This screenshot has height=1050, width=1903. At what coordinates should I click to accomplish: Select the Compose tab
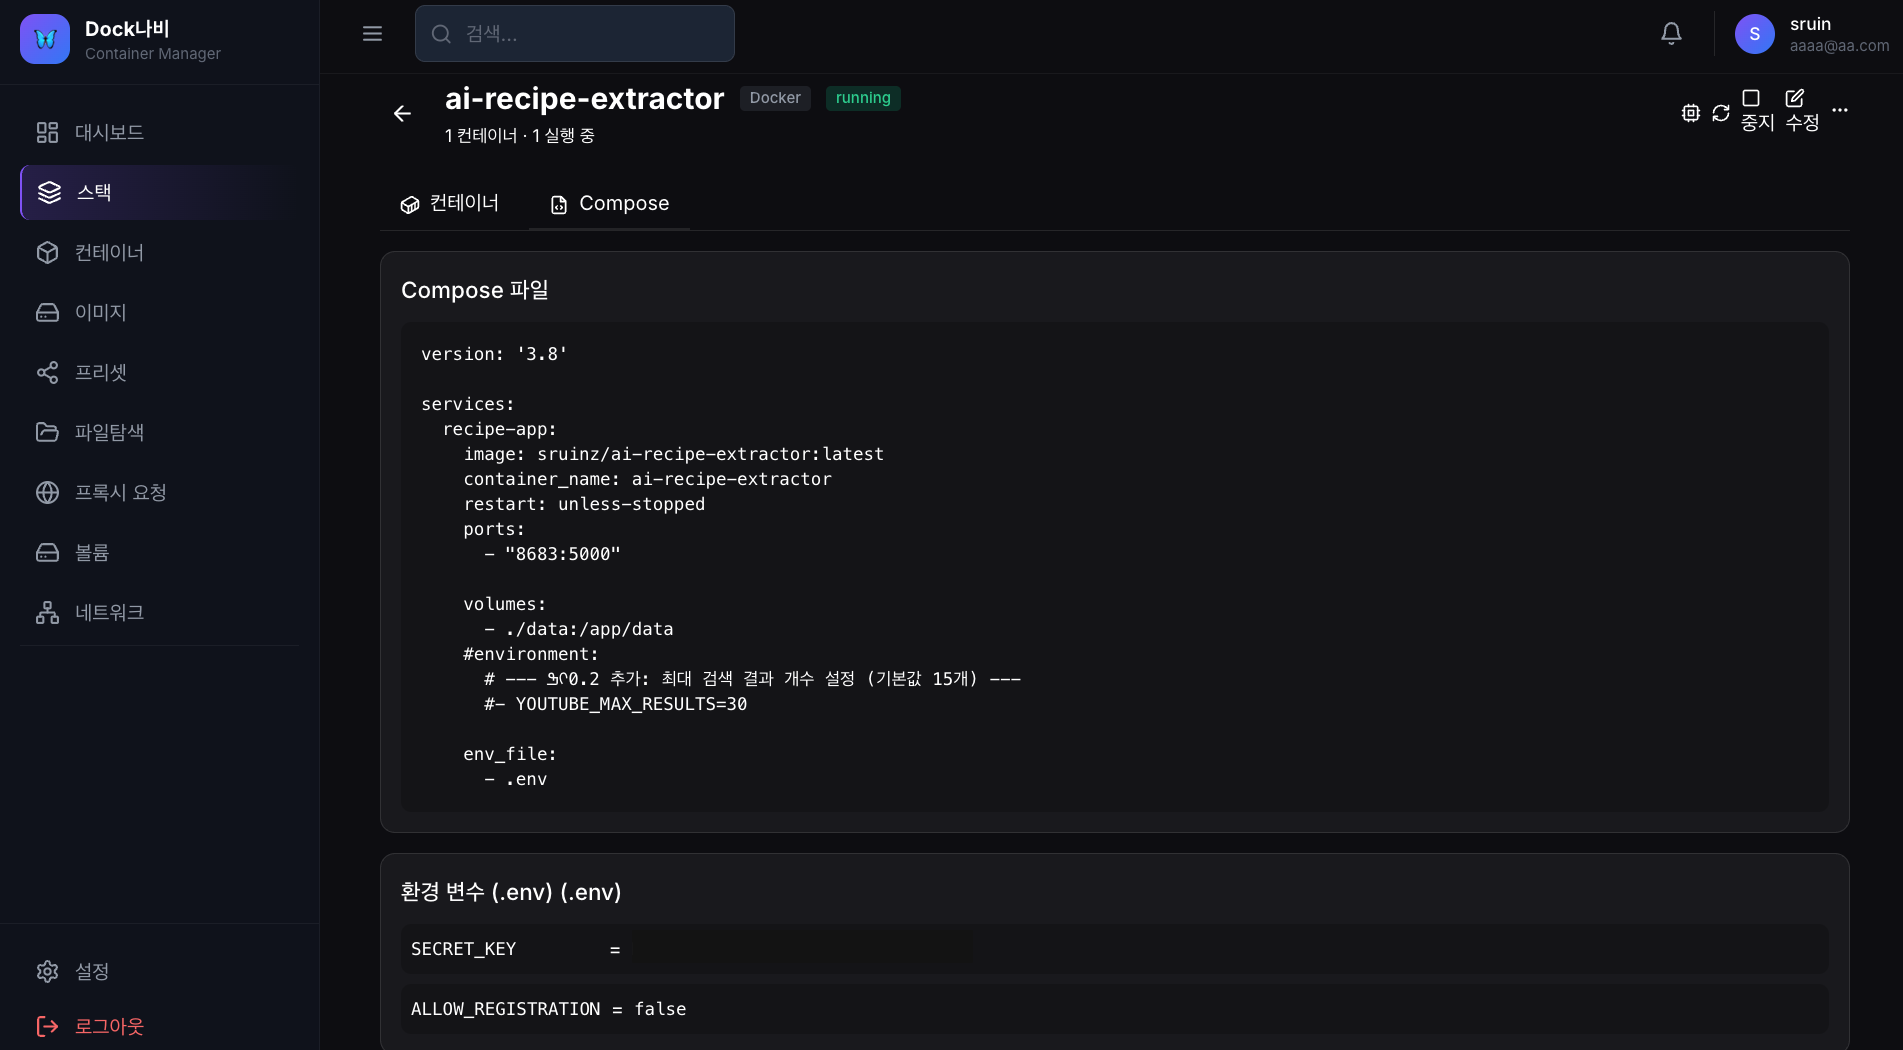tap(609, 204)
